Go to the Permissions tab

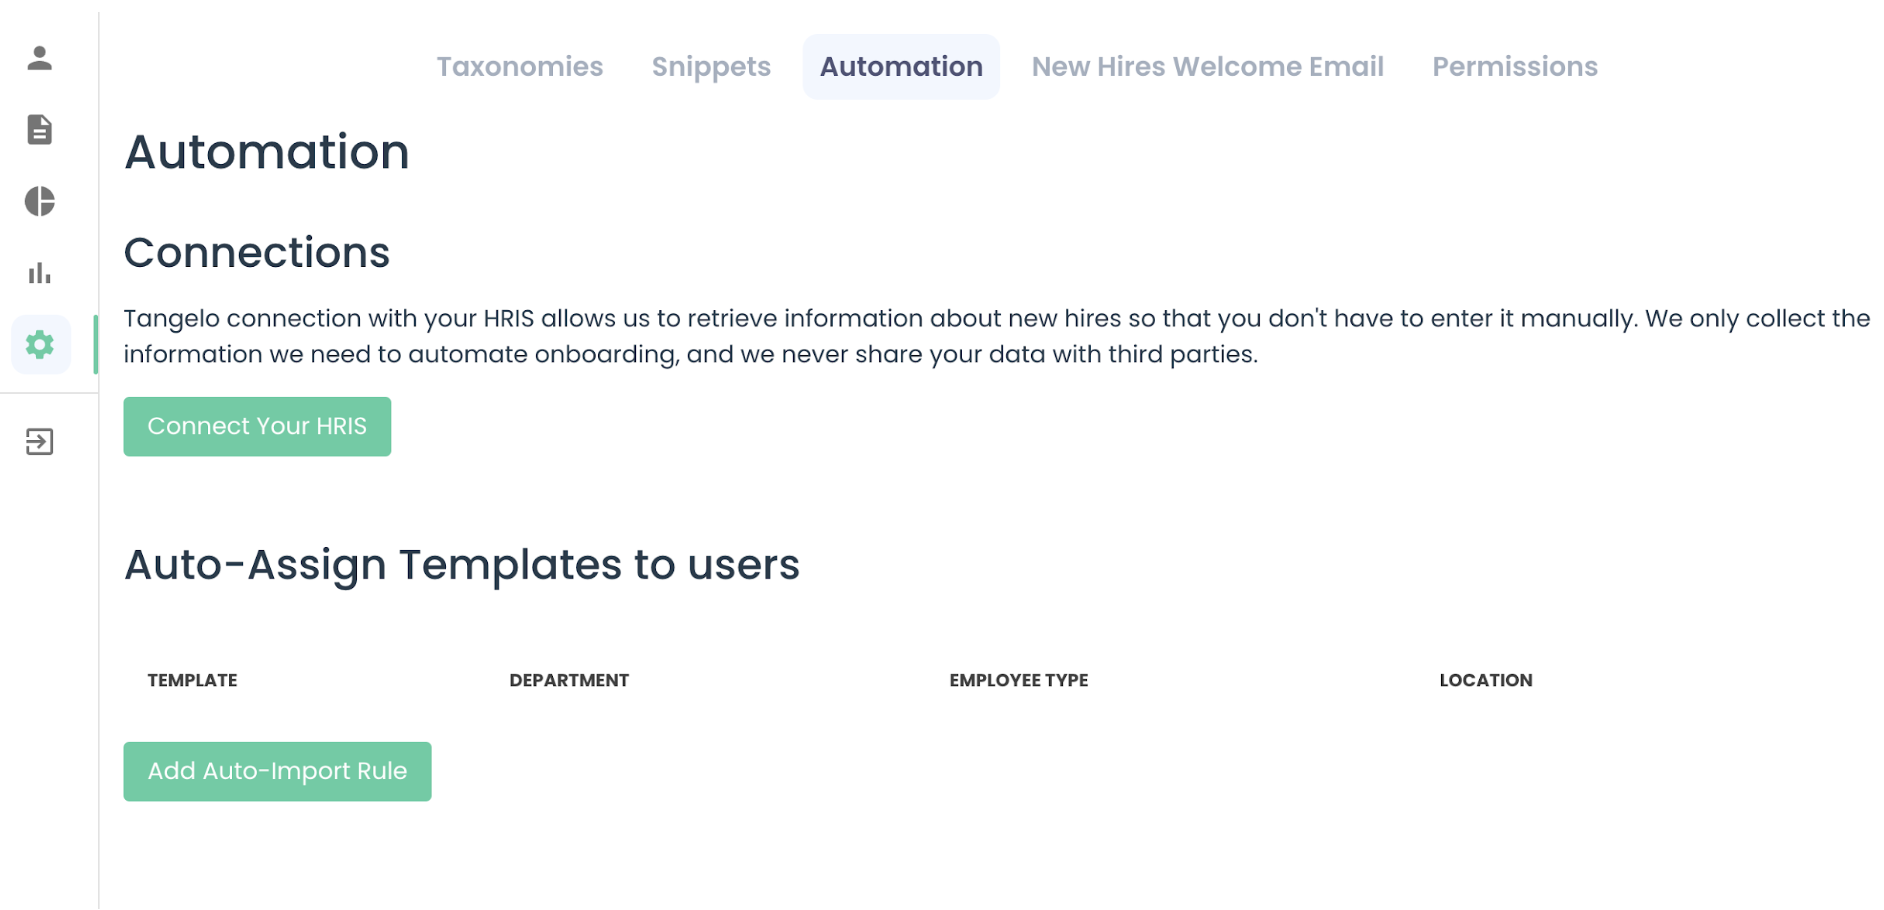[1515, 67]
